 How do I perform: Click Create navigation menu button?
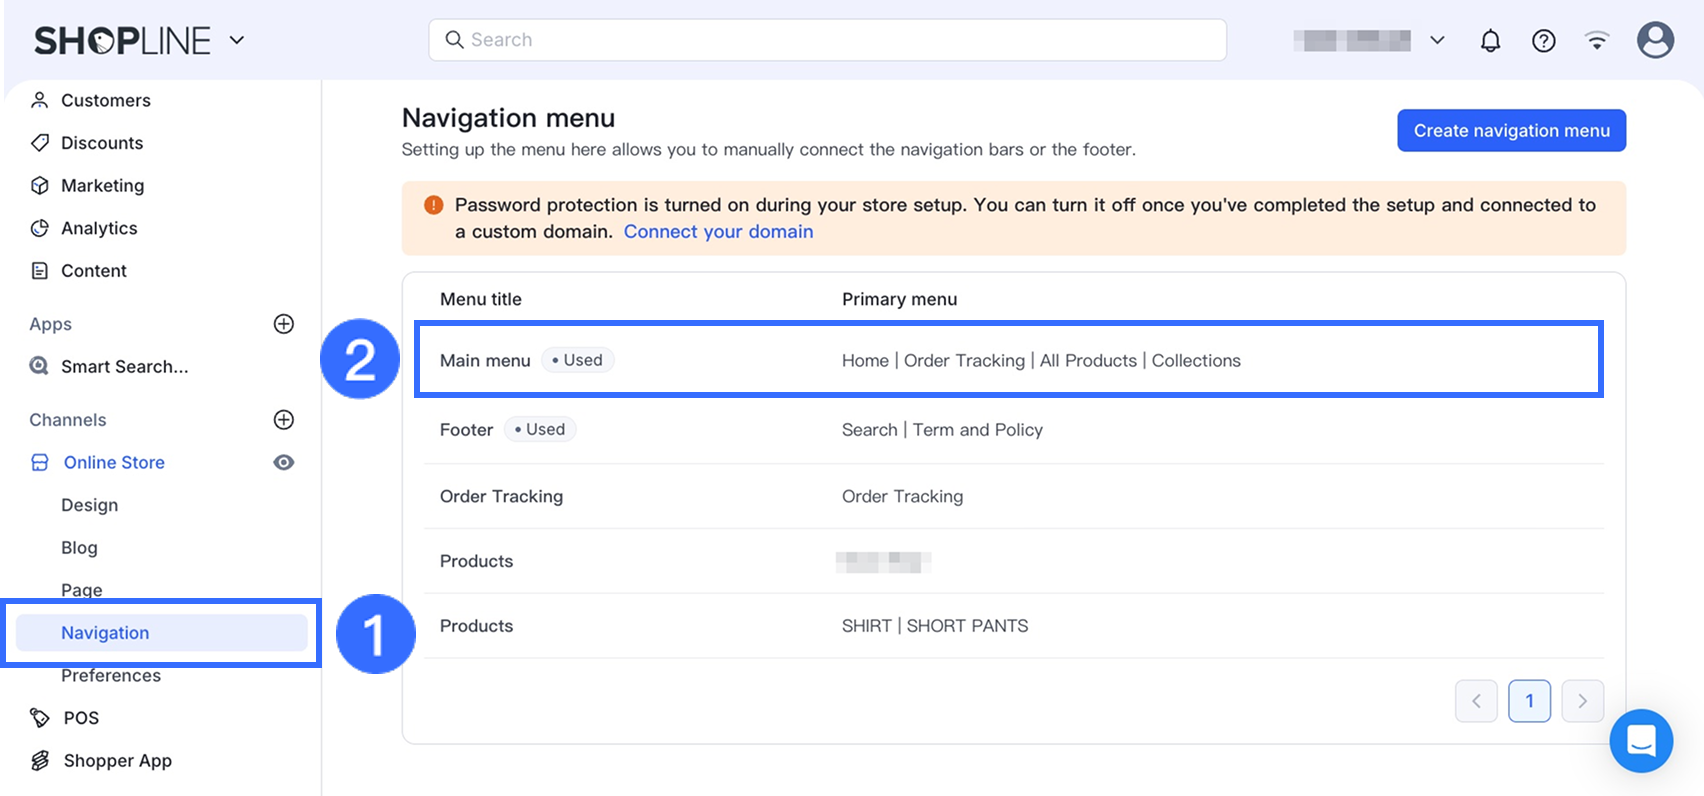(x=1511, y=131)
